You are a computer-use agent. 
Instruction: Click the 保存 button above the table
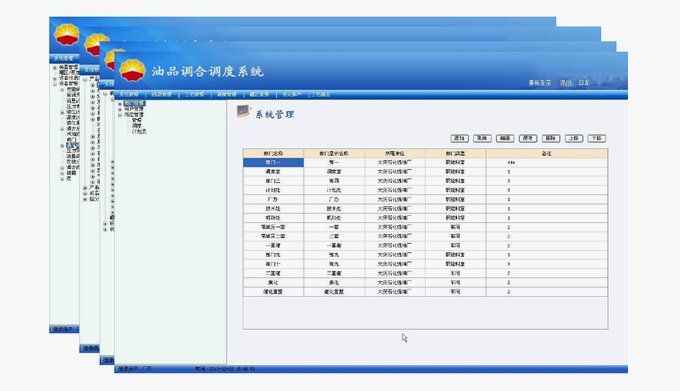(x=528, y=138)
